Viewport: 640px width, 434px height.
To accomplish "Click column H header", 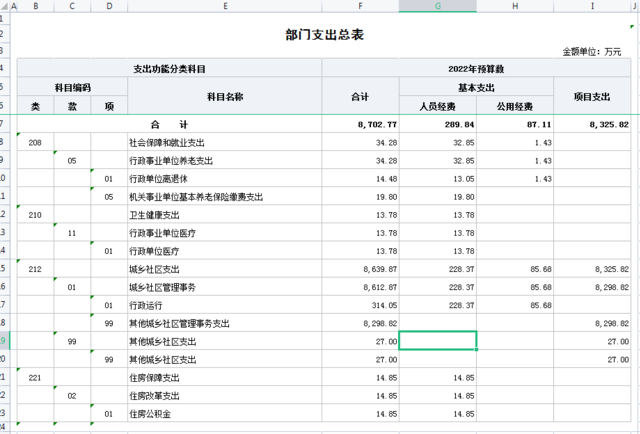I will 515,7.
